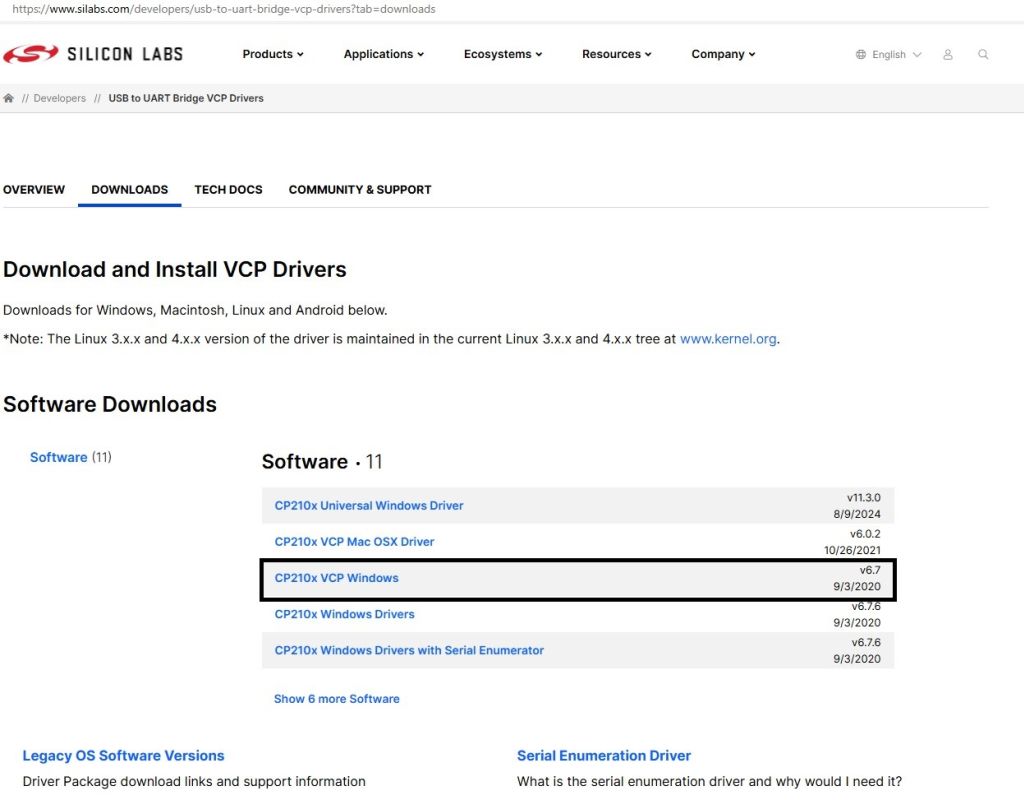Open the Tech Docs tab
The width and height of the screenshot is (1024, 809).
(x=228, y=189)
